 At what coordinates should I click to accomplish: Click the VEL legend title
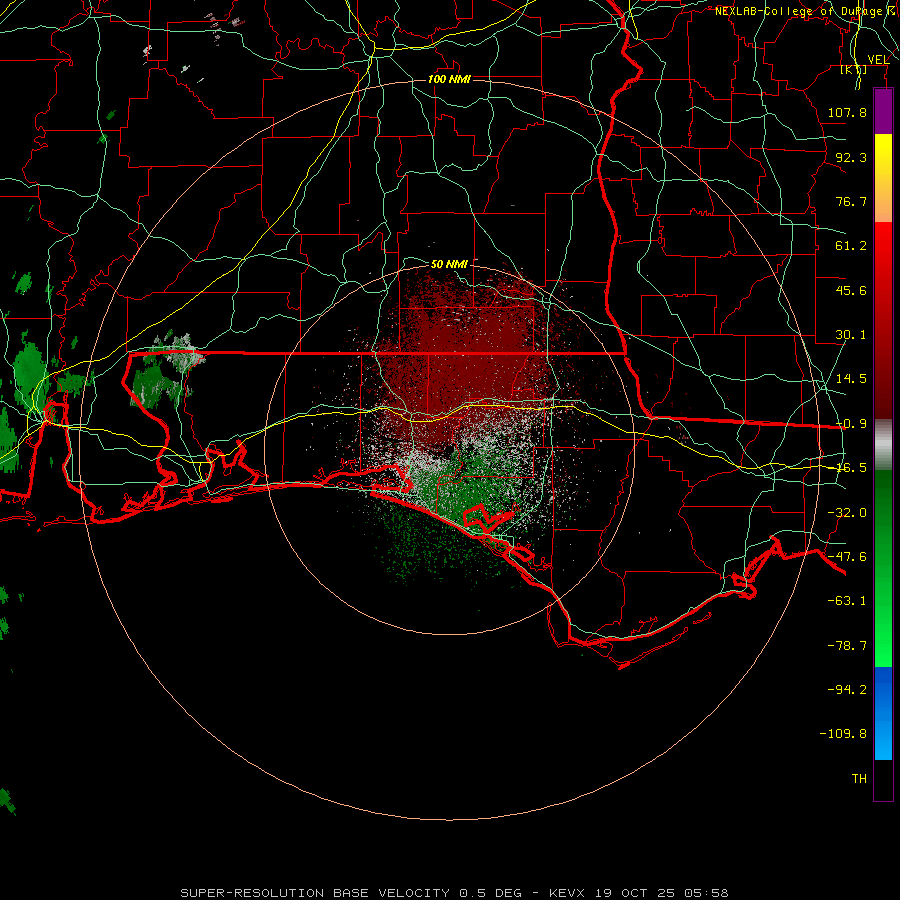878,60
